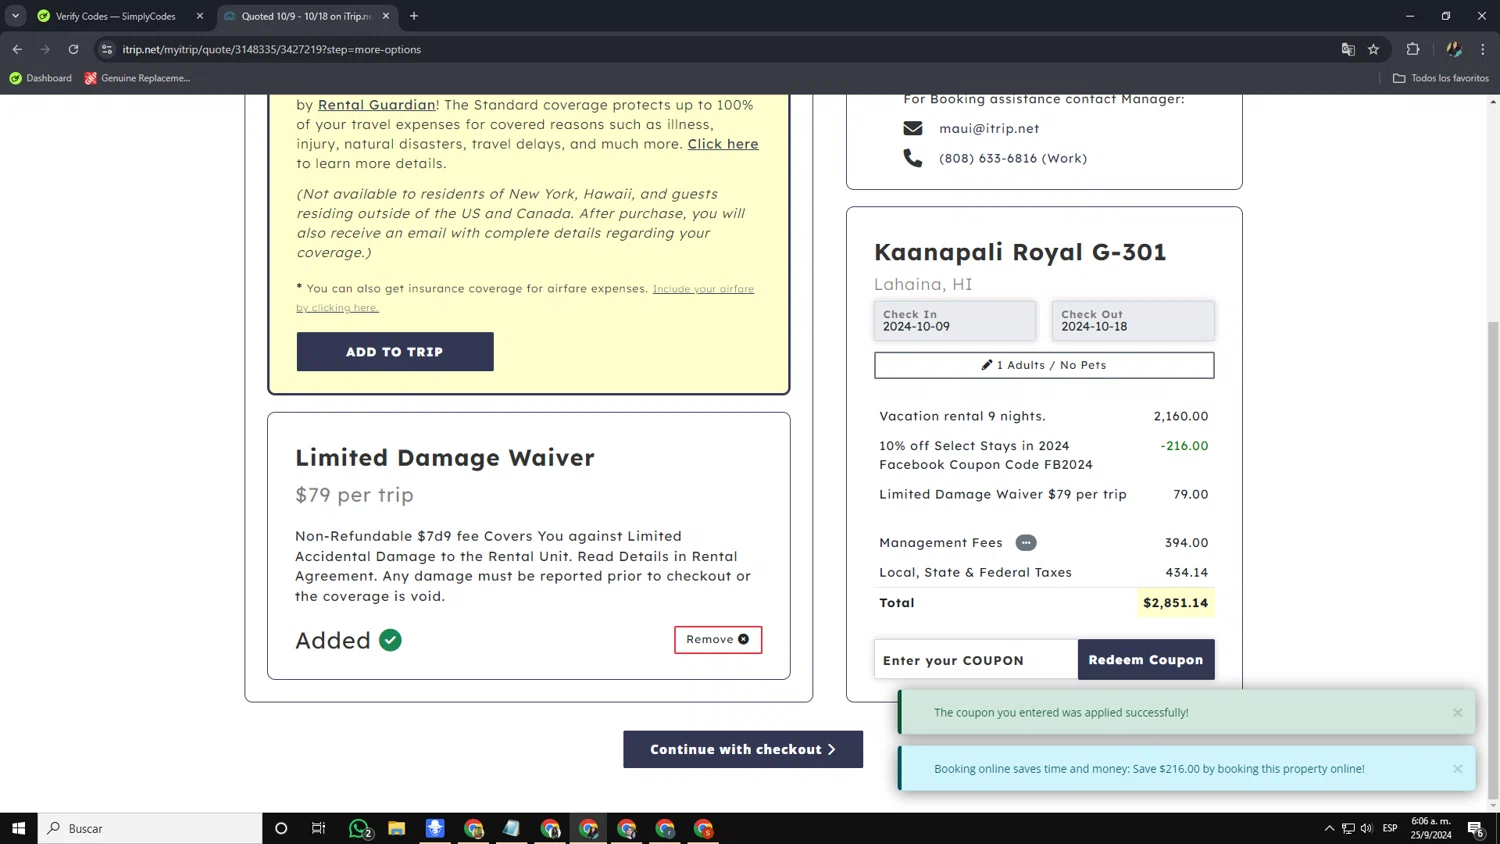The image size is (1500, 844).
Task: Open the Dashboard bookmark
Action: (40, 78)
